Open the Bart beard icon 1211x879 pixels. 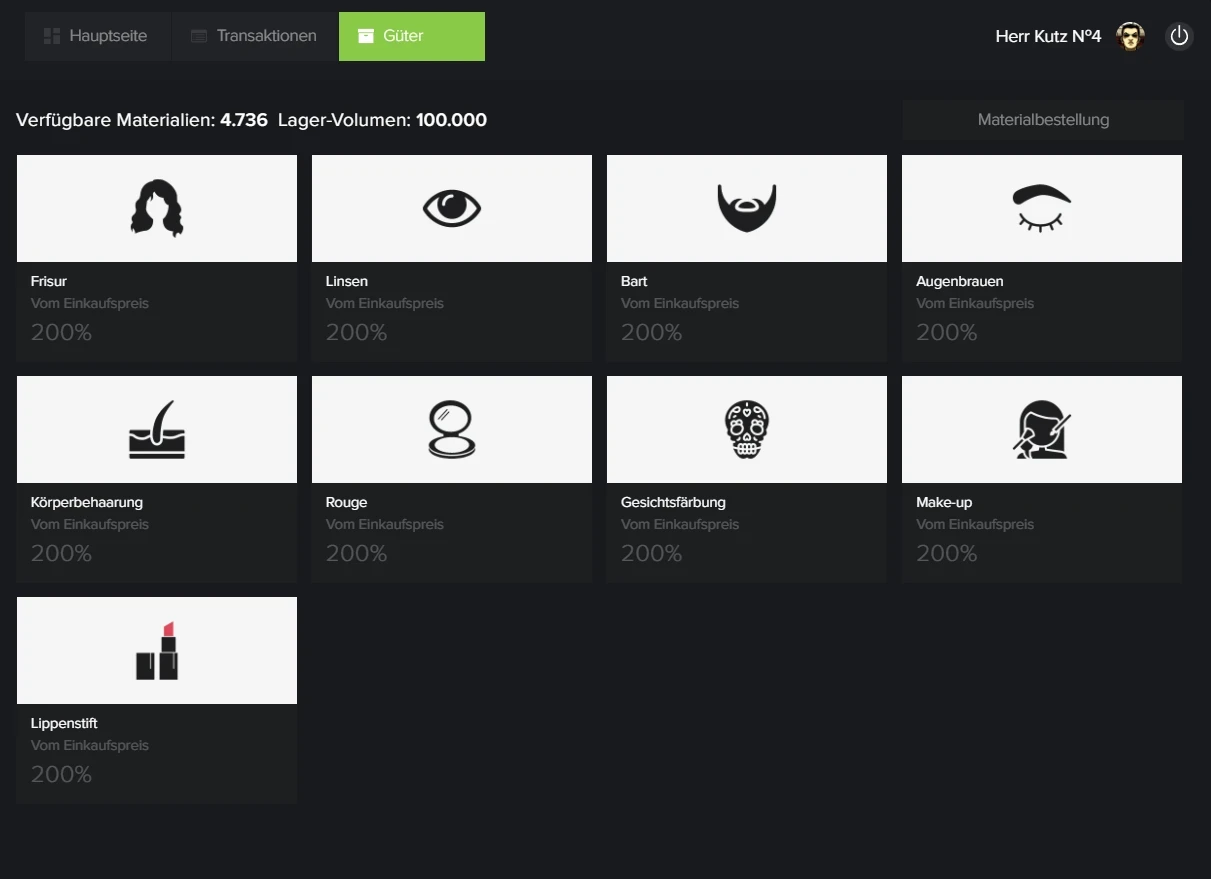(747, 208)
